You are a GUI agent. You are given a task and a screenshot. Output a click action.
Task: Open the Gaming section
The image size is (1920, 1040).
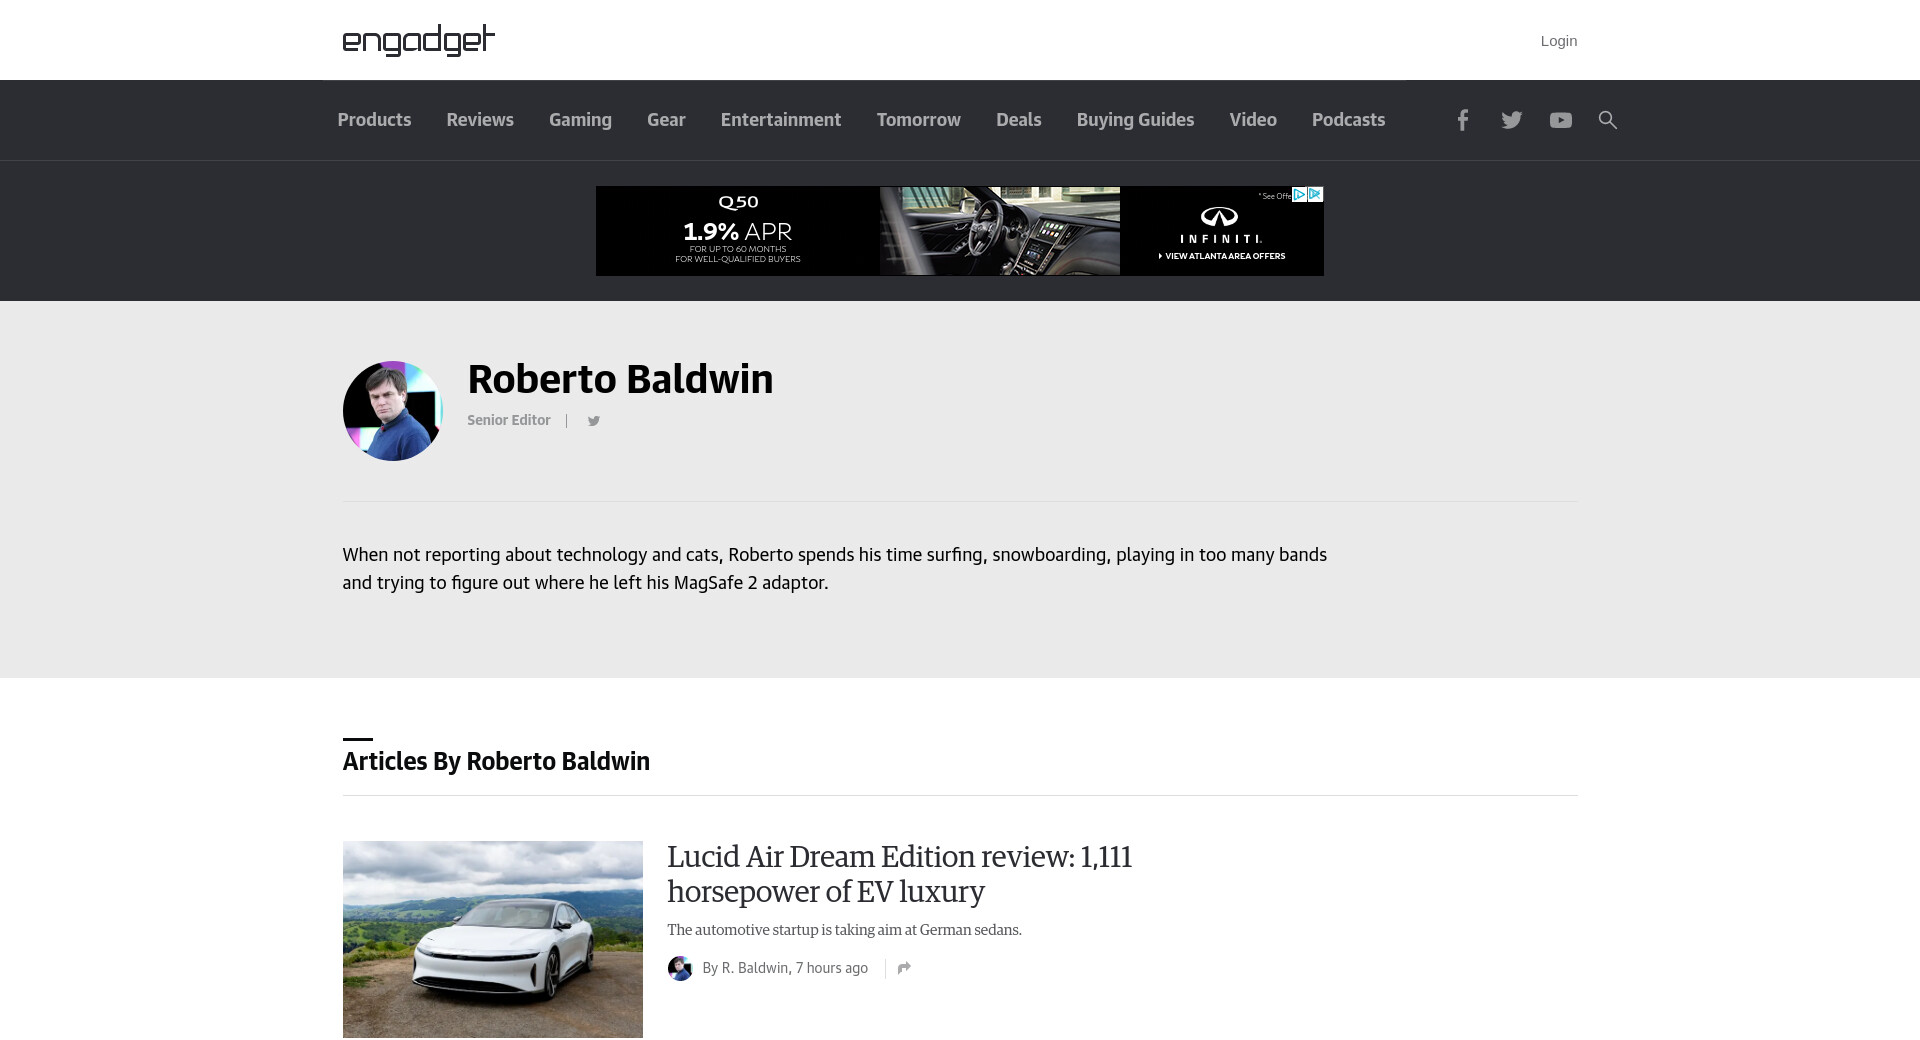[580, 120]
